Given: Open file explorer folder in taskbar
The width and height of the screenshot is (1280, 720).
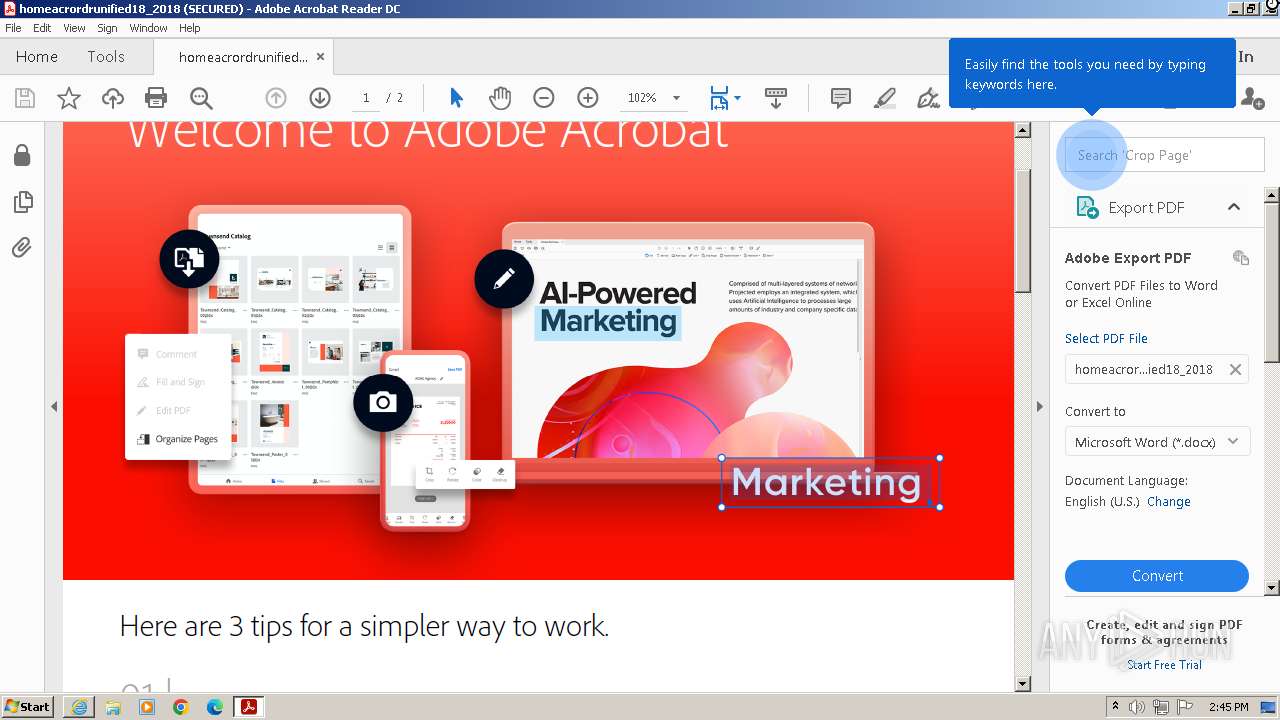Looking at the screenshot, I should (113, 707).
